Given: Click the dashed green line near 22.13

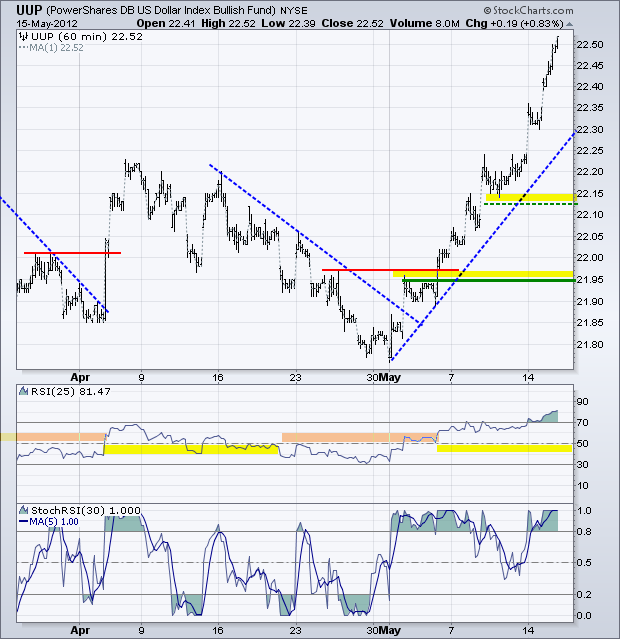Looking at the screenshot, I should (x=531, y=203).
